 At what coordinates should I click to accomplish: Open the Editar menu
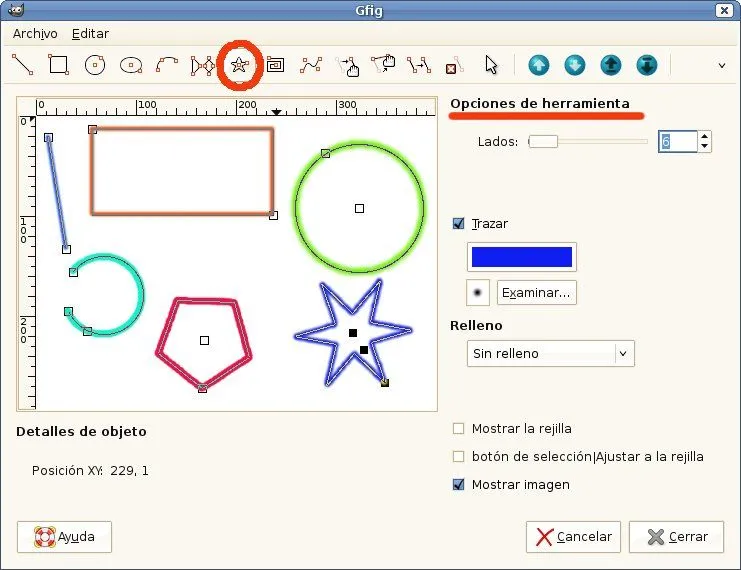90,34
